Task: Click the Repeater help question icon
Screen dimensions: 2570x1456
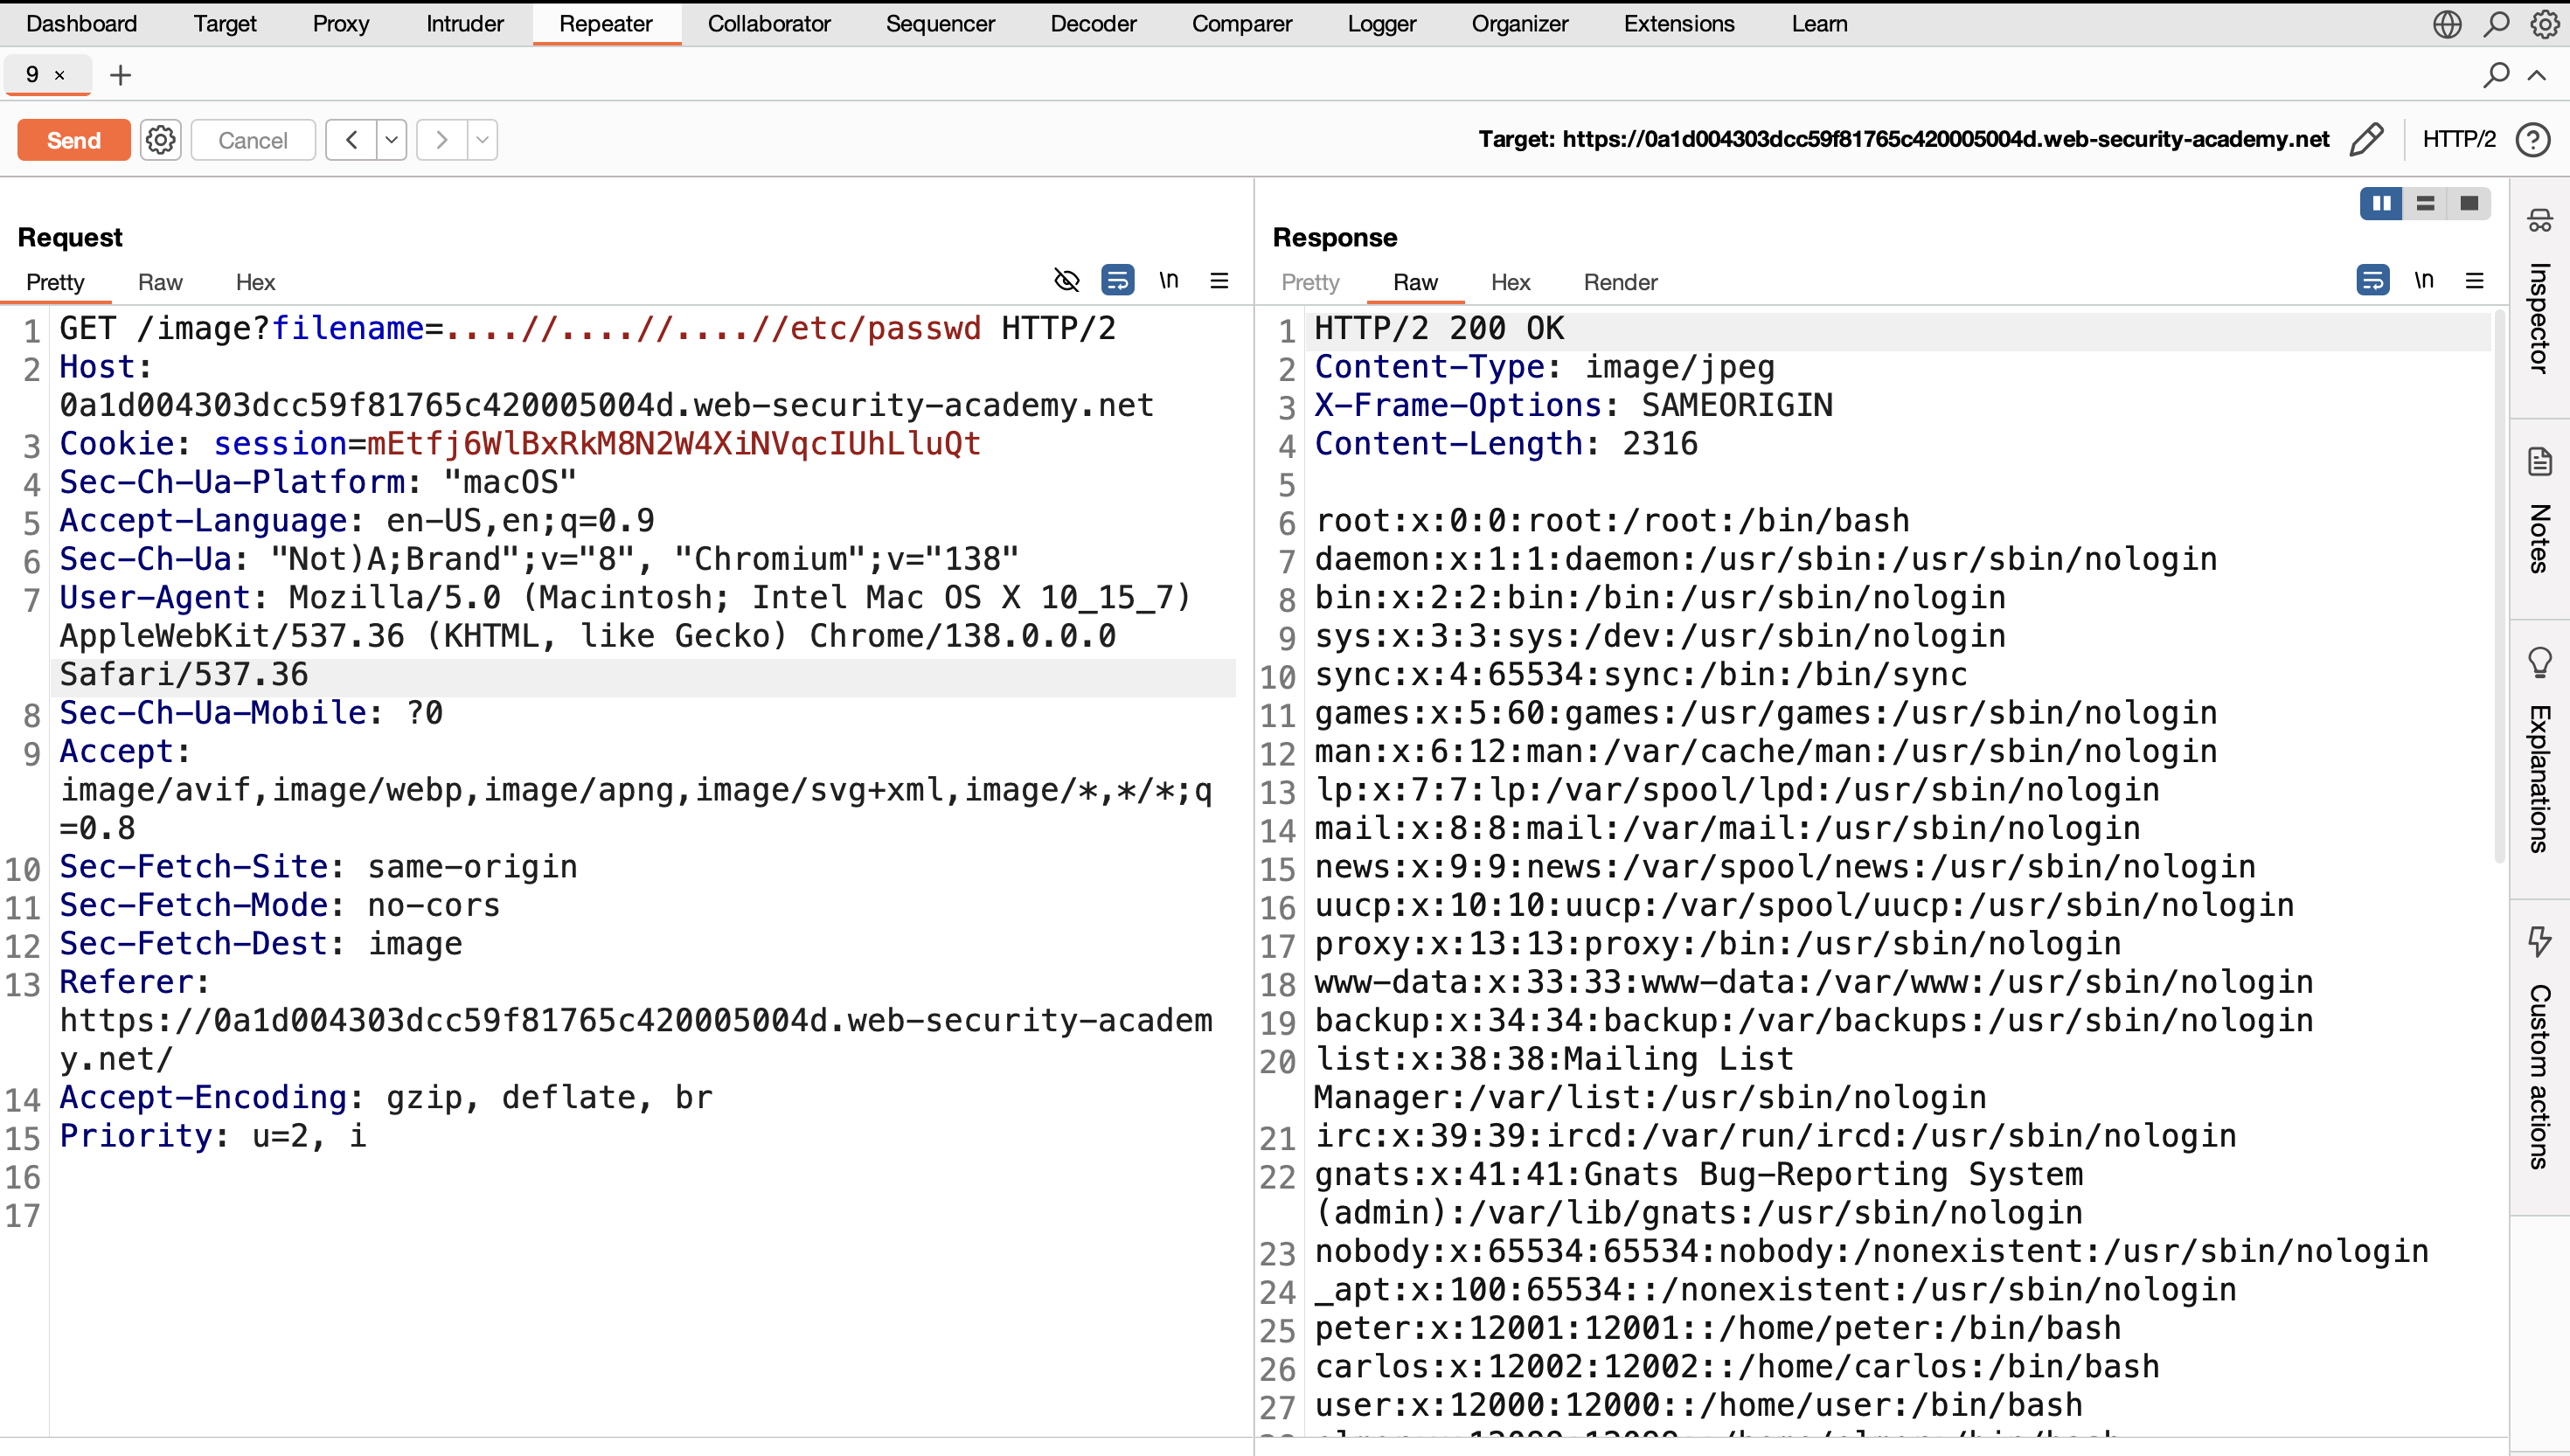Action: (x=2532, y=139)
